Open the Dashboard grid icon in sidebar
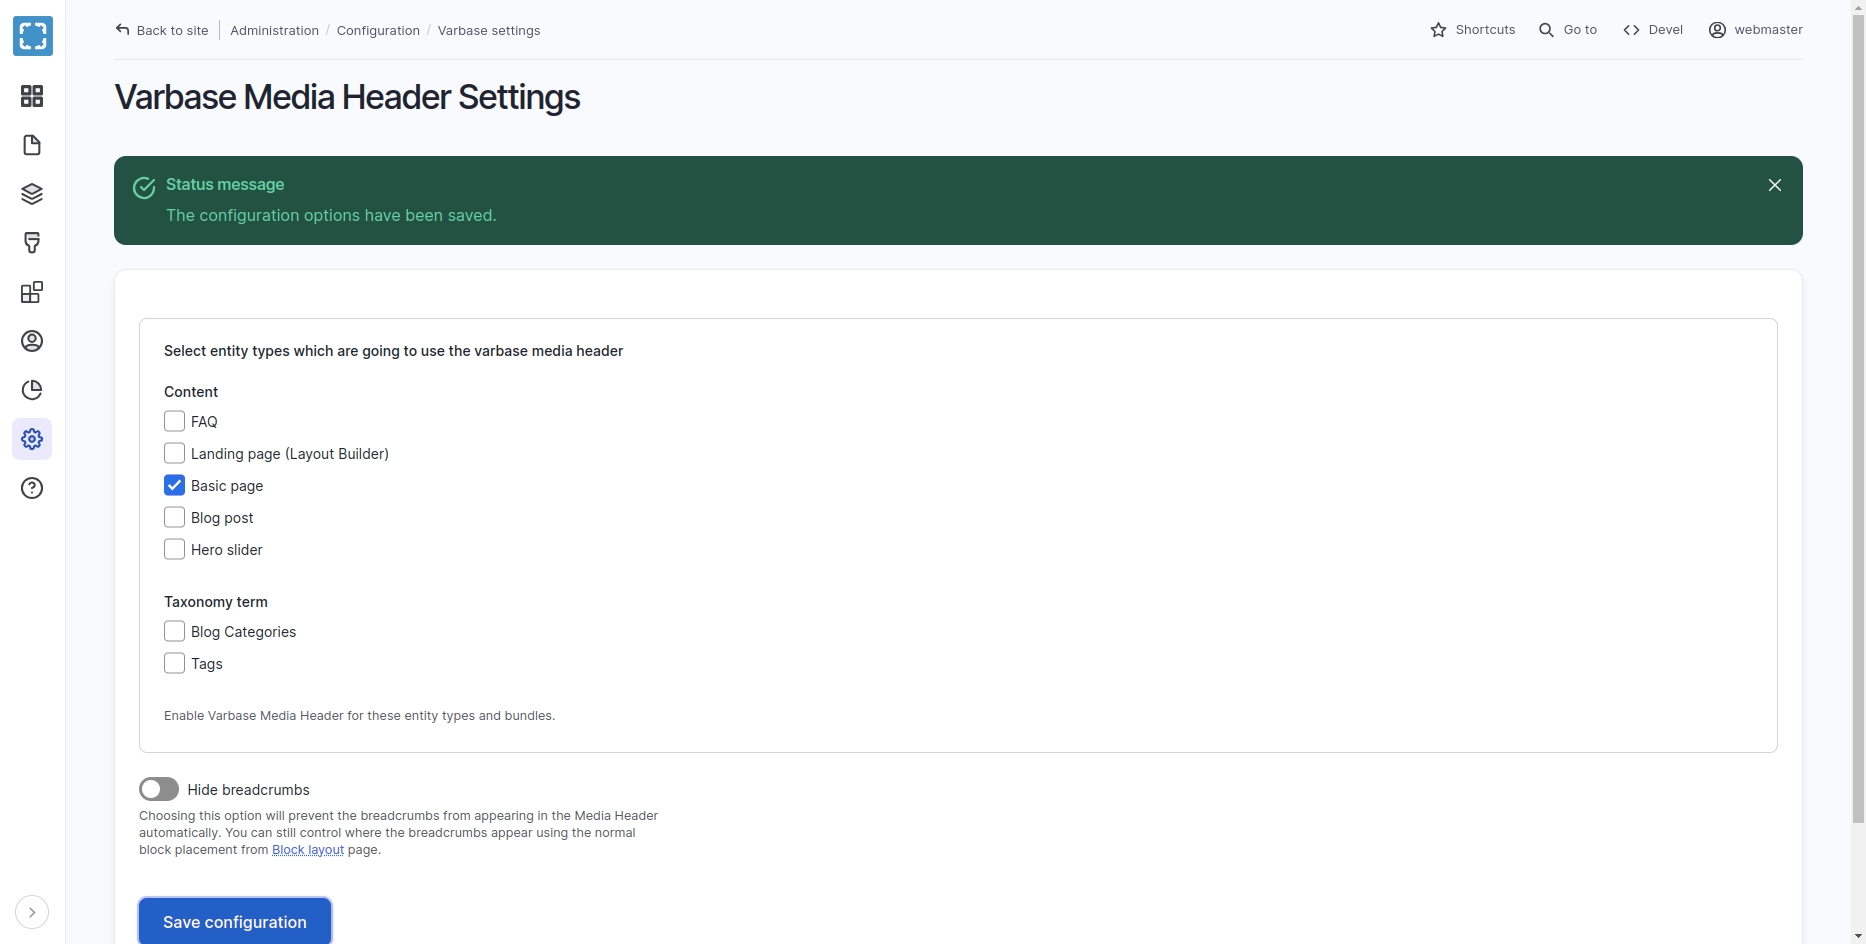 tap(32, 96)
